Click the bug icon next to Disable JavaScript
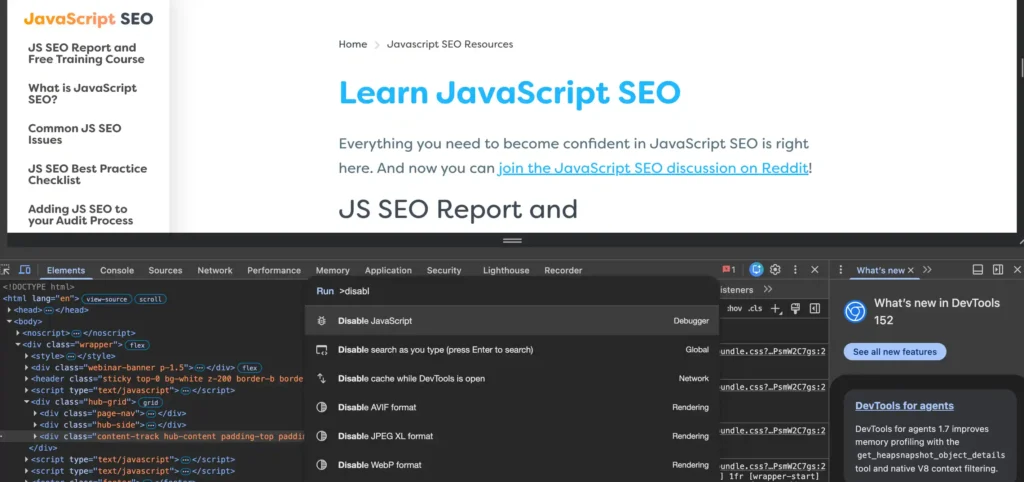This screenshot has height=482, width=1024. click(321, 321)
